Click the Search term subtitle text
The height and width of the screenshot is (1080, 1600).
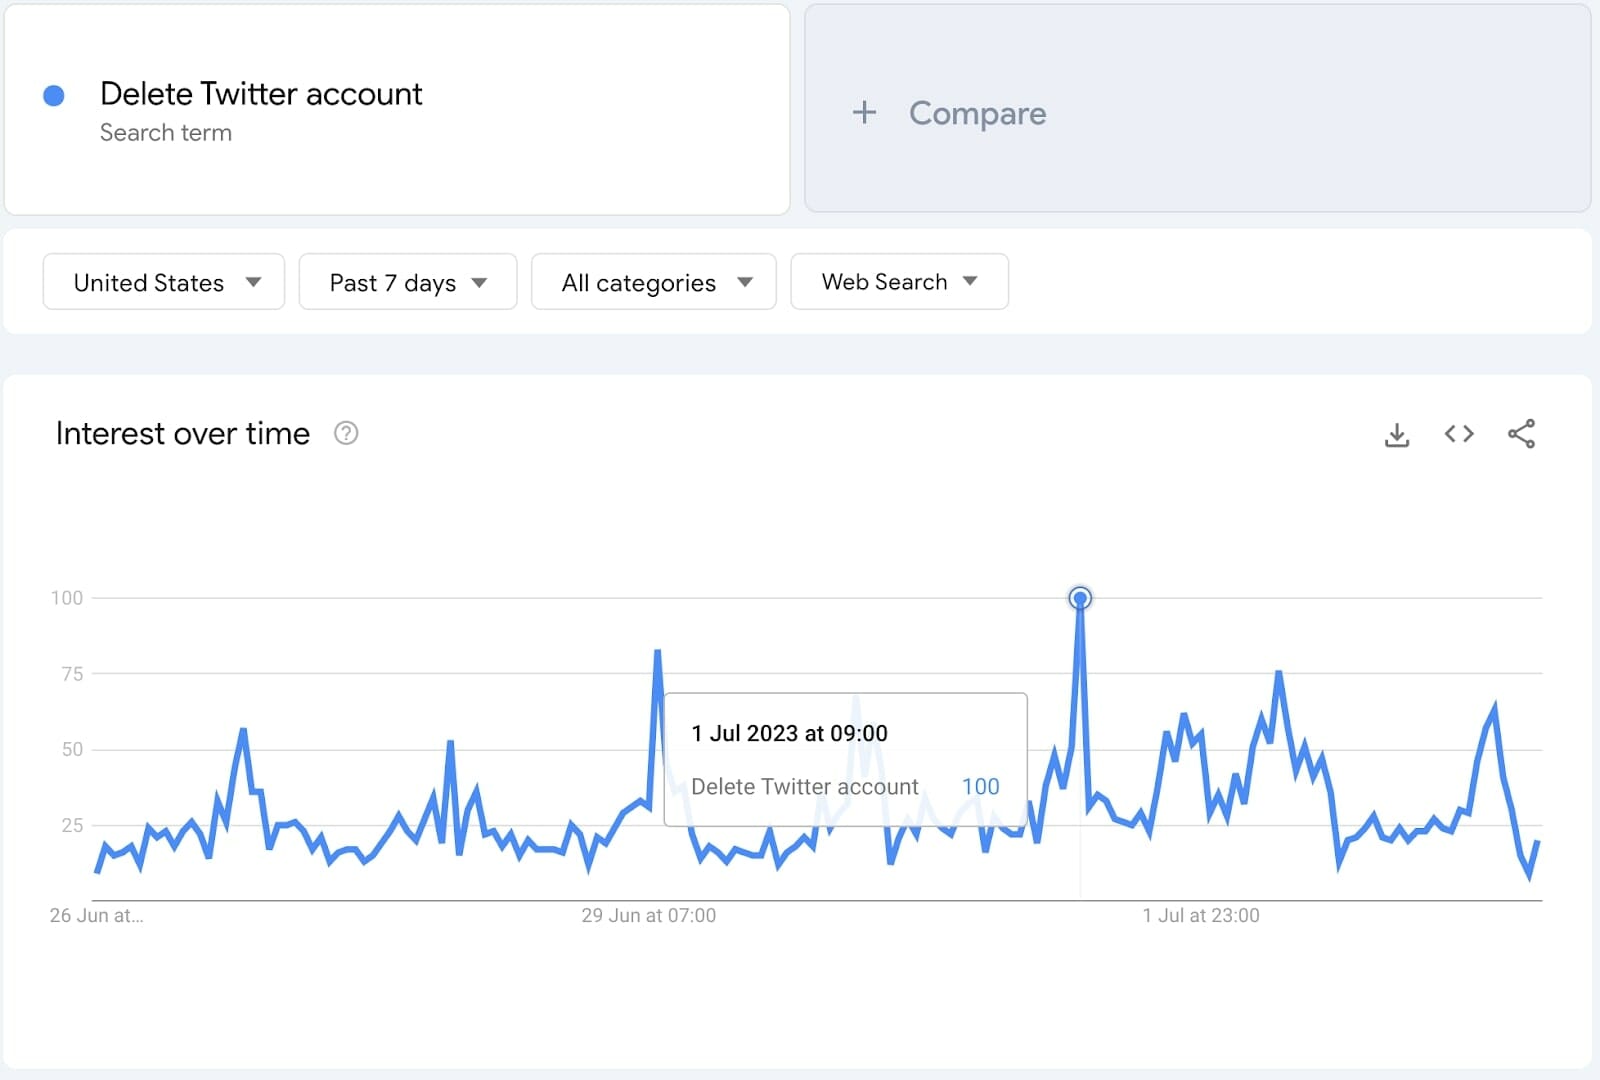click(x=166, y=133)
